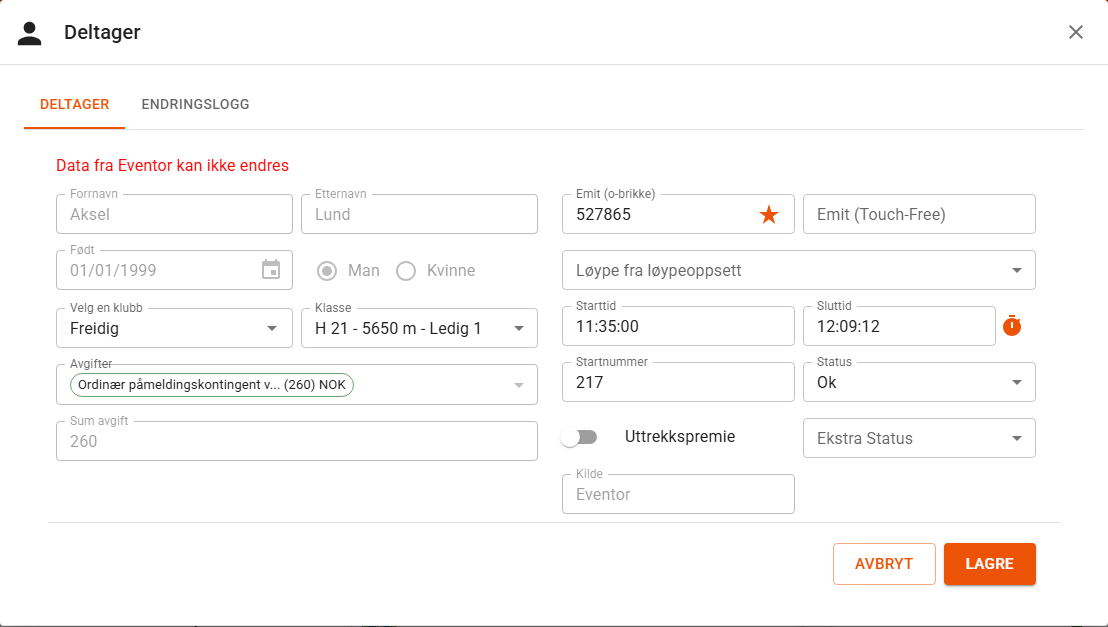The image size is (1108, 627).
Task: Close the Deltager dialog with the X
Action: point(1075,33)
